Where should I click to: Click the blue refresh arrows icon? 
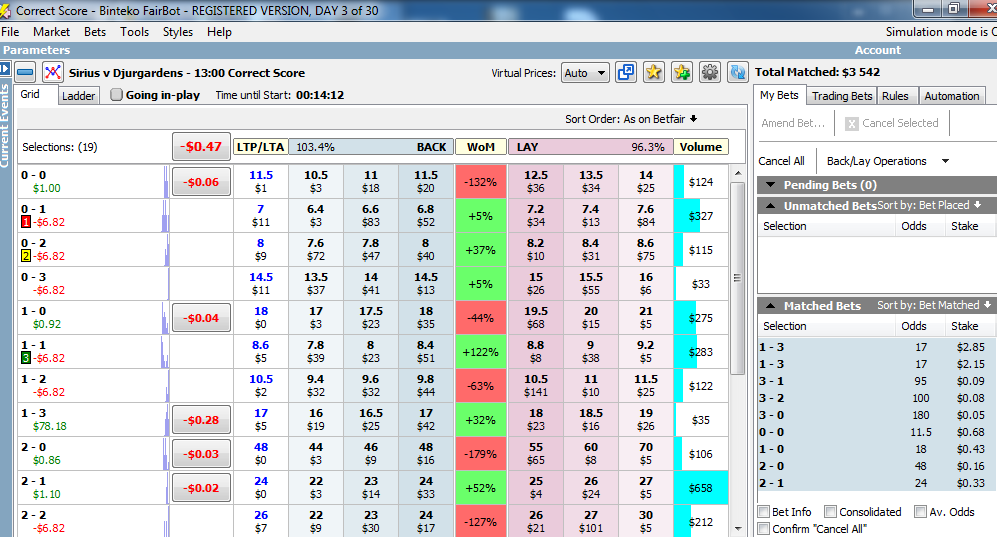click(737, 72)
